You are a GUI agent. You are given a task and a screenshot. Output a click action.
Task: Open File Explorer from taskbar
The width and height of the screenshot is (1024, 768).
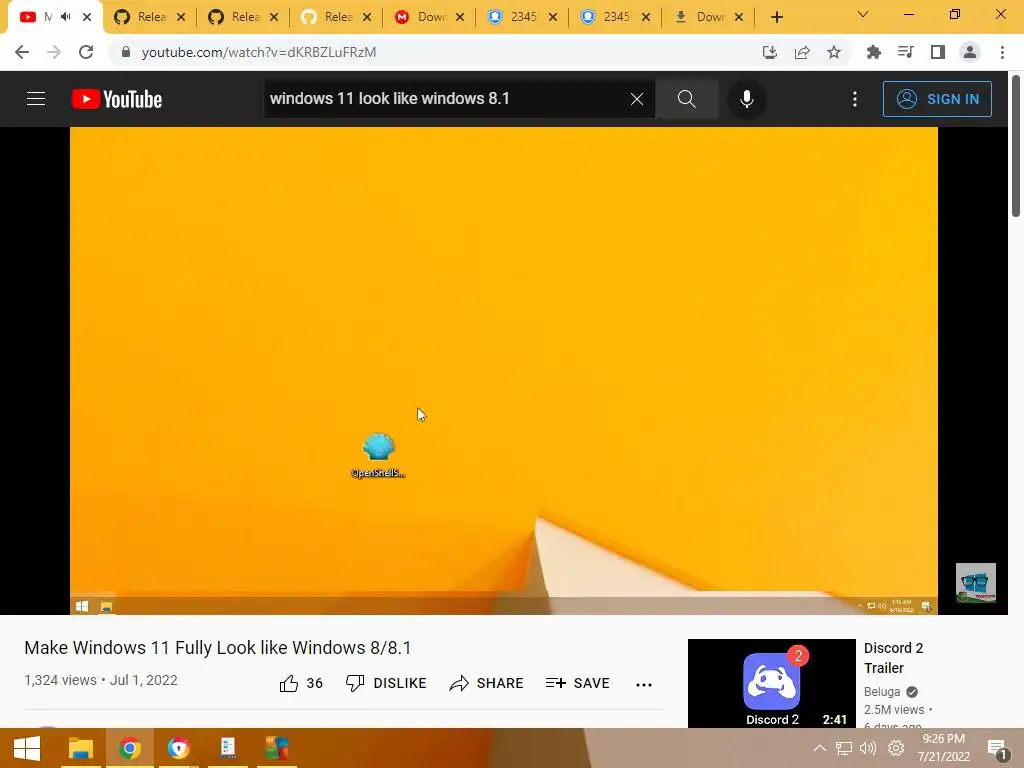[81, 748]
